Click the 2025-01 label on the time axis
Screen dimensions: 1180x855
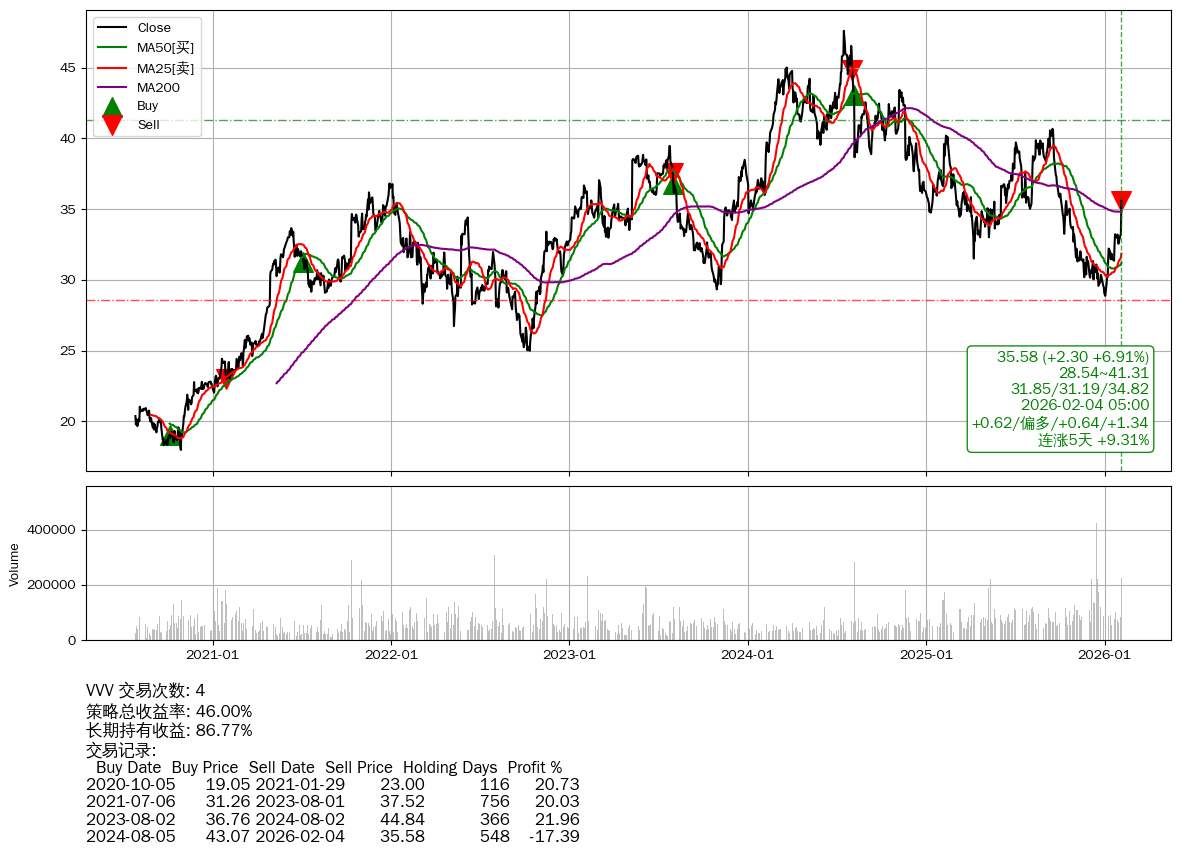(926, 655)
